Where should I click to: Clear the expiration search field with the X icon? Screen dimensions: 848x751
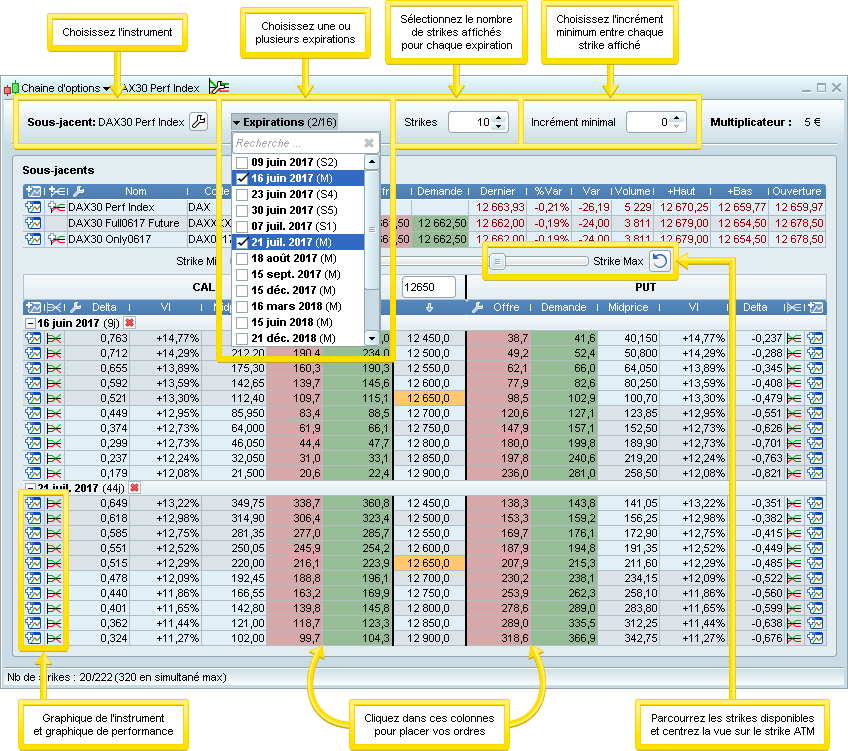tap(368, 143)
